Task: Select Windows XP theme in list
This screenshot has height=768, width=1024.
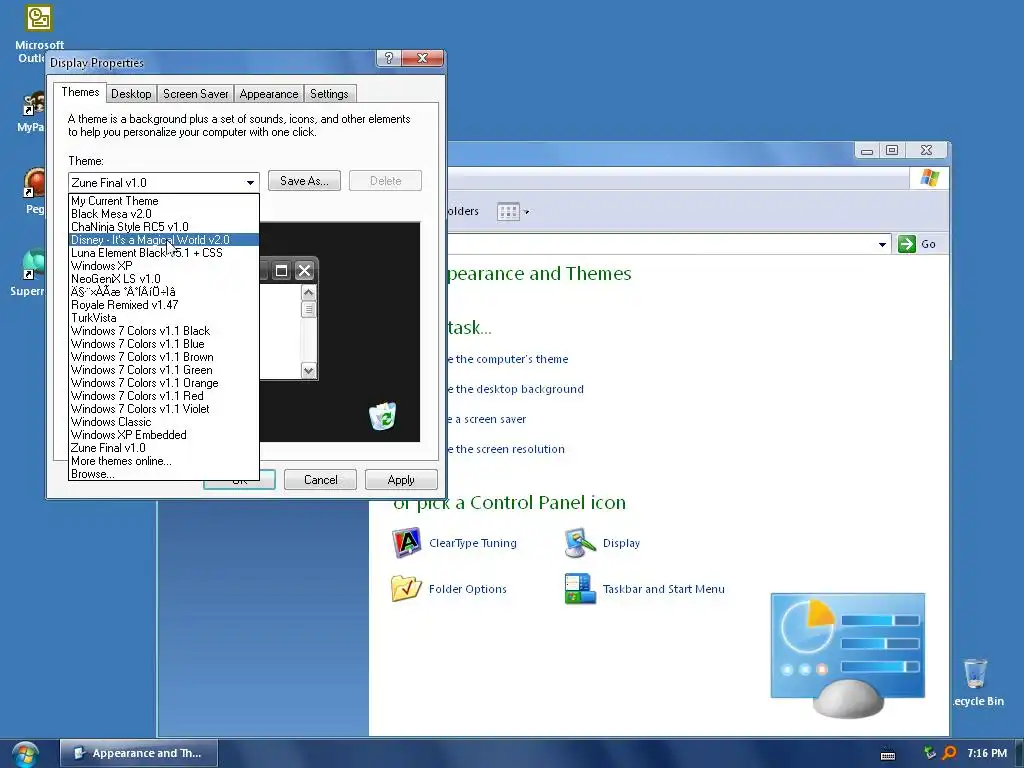Action: [164, 266]
